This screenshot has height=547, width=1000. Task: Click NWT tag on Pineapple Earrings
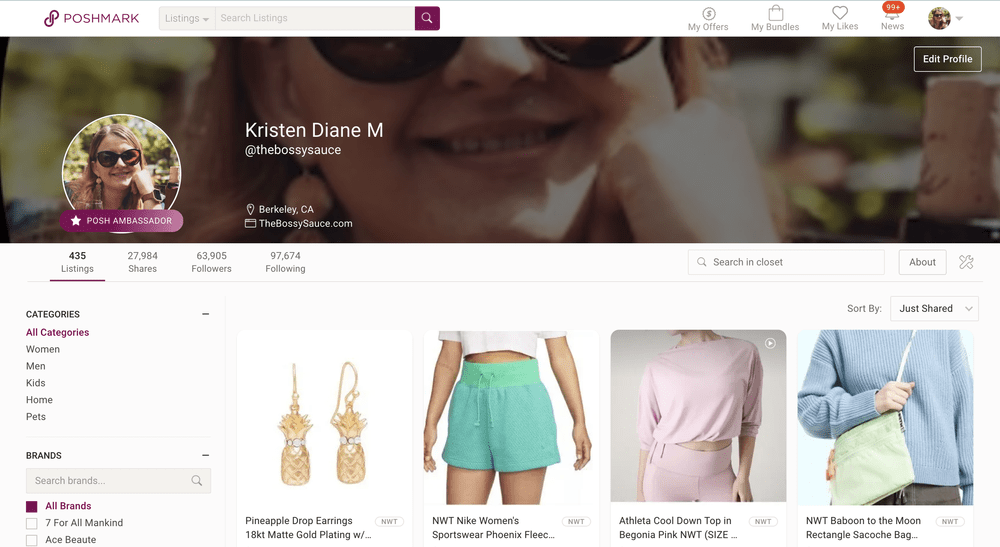(389, 521)
